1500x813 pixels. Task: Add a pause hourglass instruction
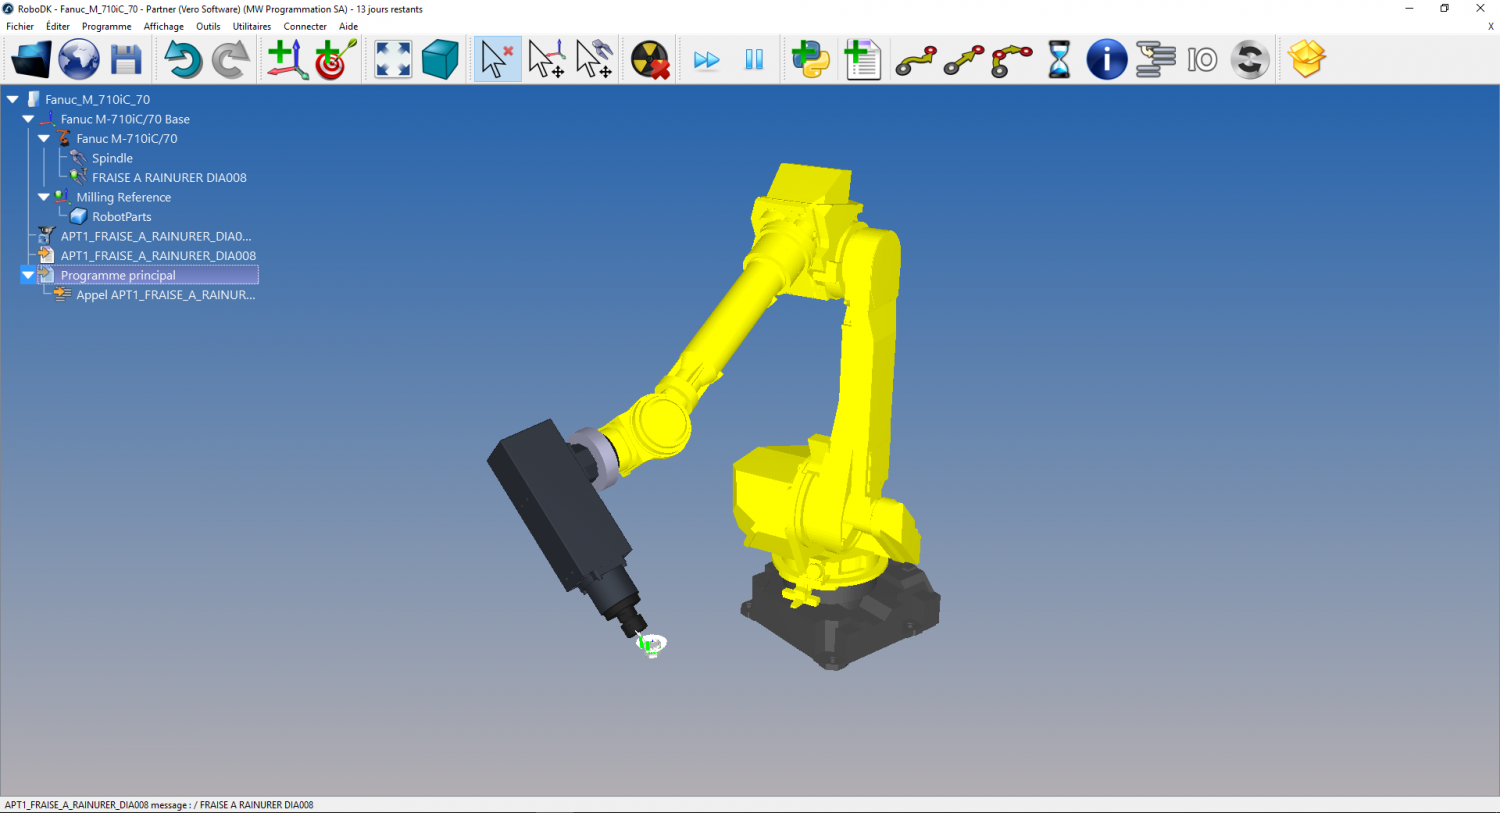click(x=1059, y=60)
